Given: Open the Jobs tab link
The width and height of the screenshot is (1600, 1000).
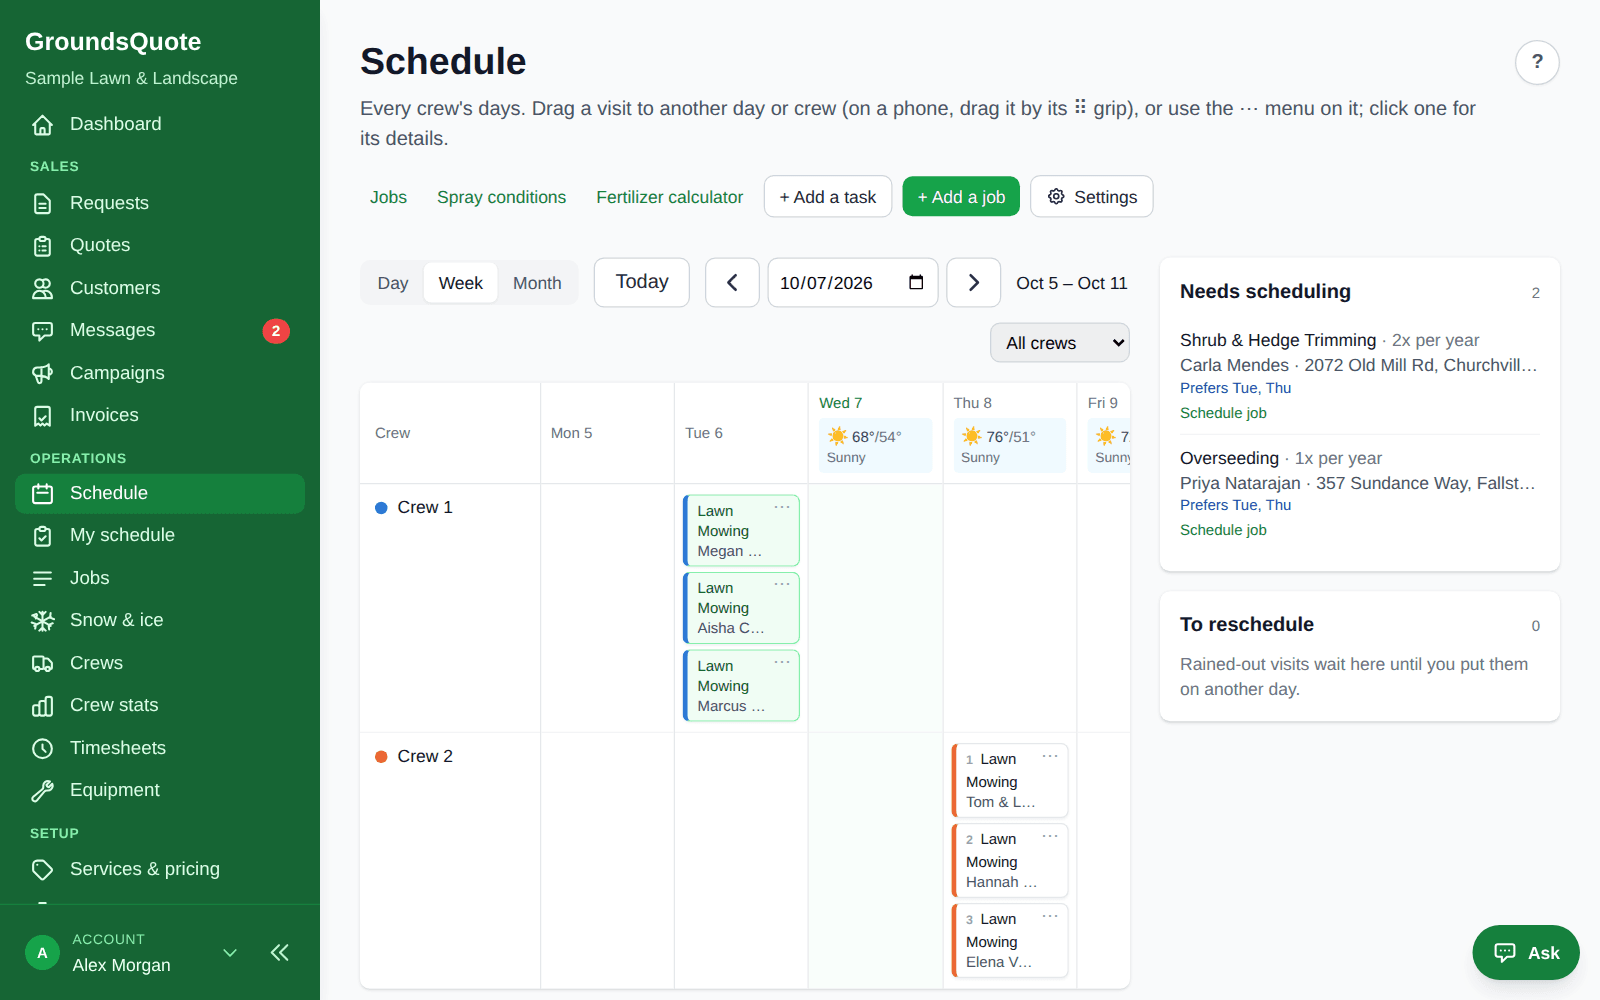Looking at the screenshot, I should coord(388,197).
